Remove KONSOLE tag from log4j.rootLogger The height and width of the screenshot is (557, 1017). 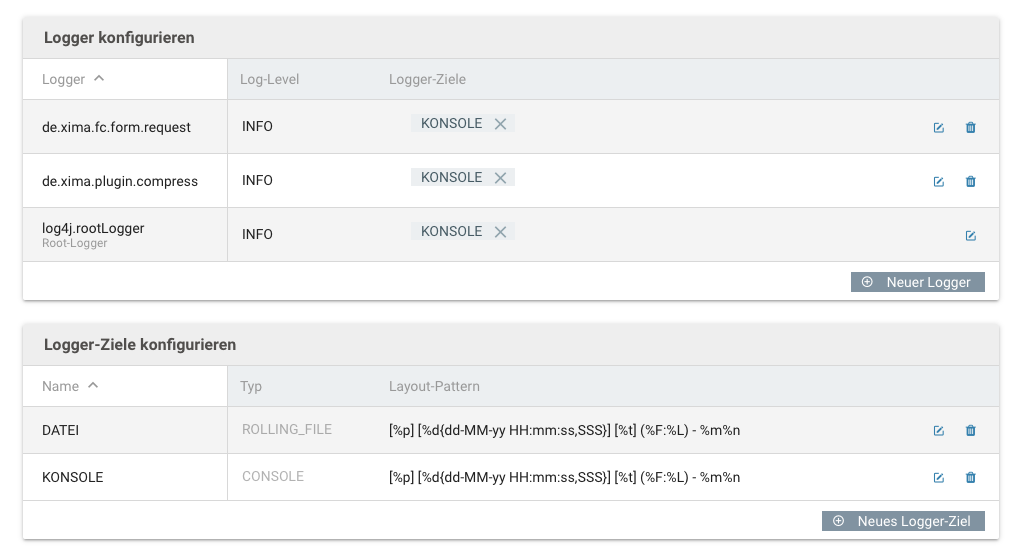[x=500, y=231]
